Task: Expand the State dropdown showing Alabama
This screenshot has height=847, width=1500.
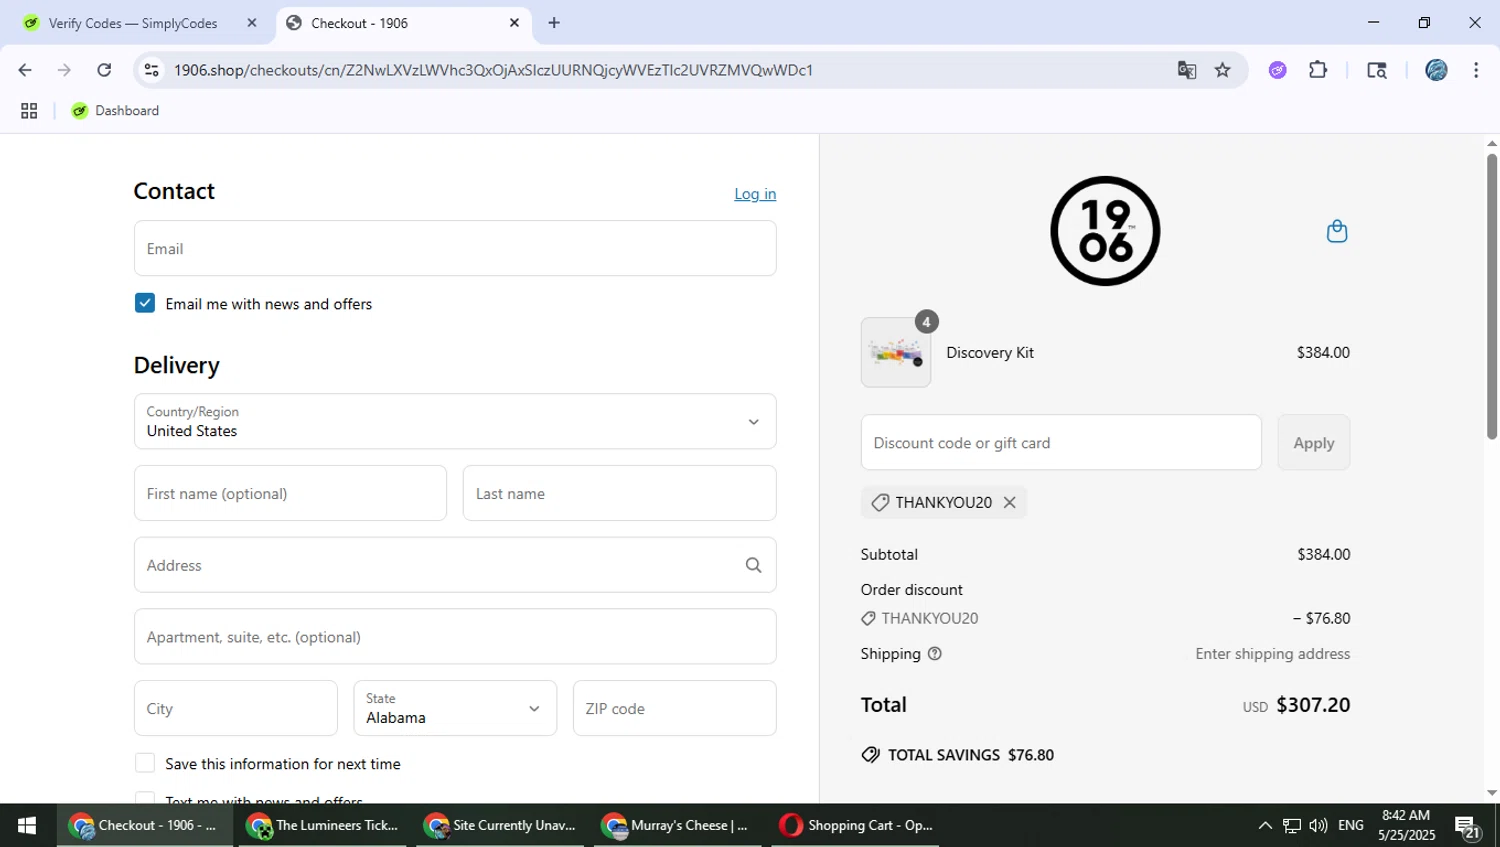Action: [455, 708]
